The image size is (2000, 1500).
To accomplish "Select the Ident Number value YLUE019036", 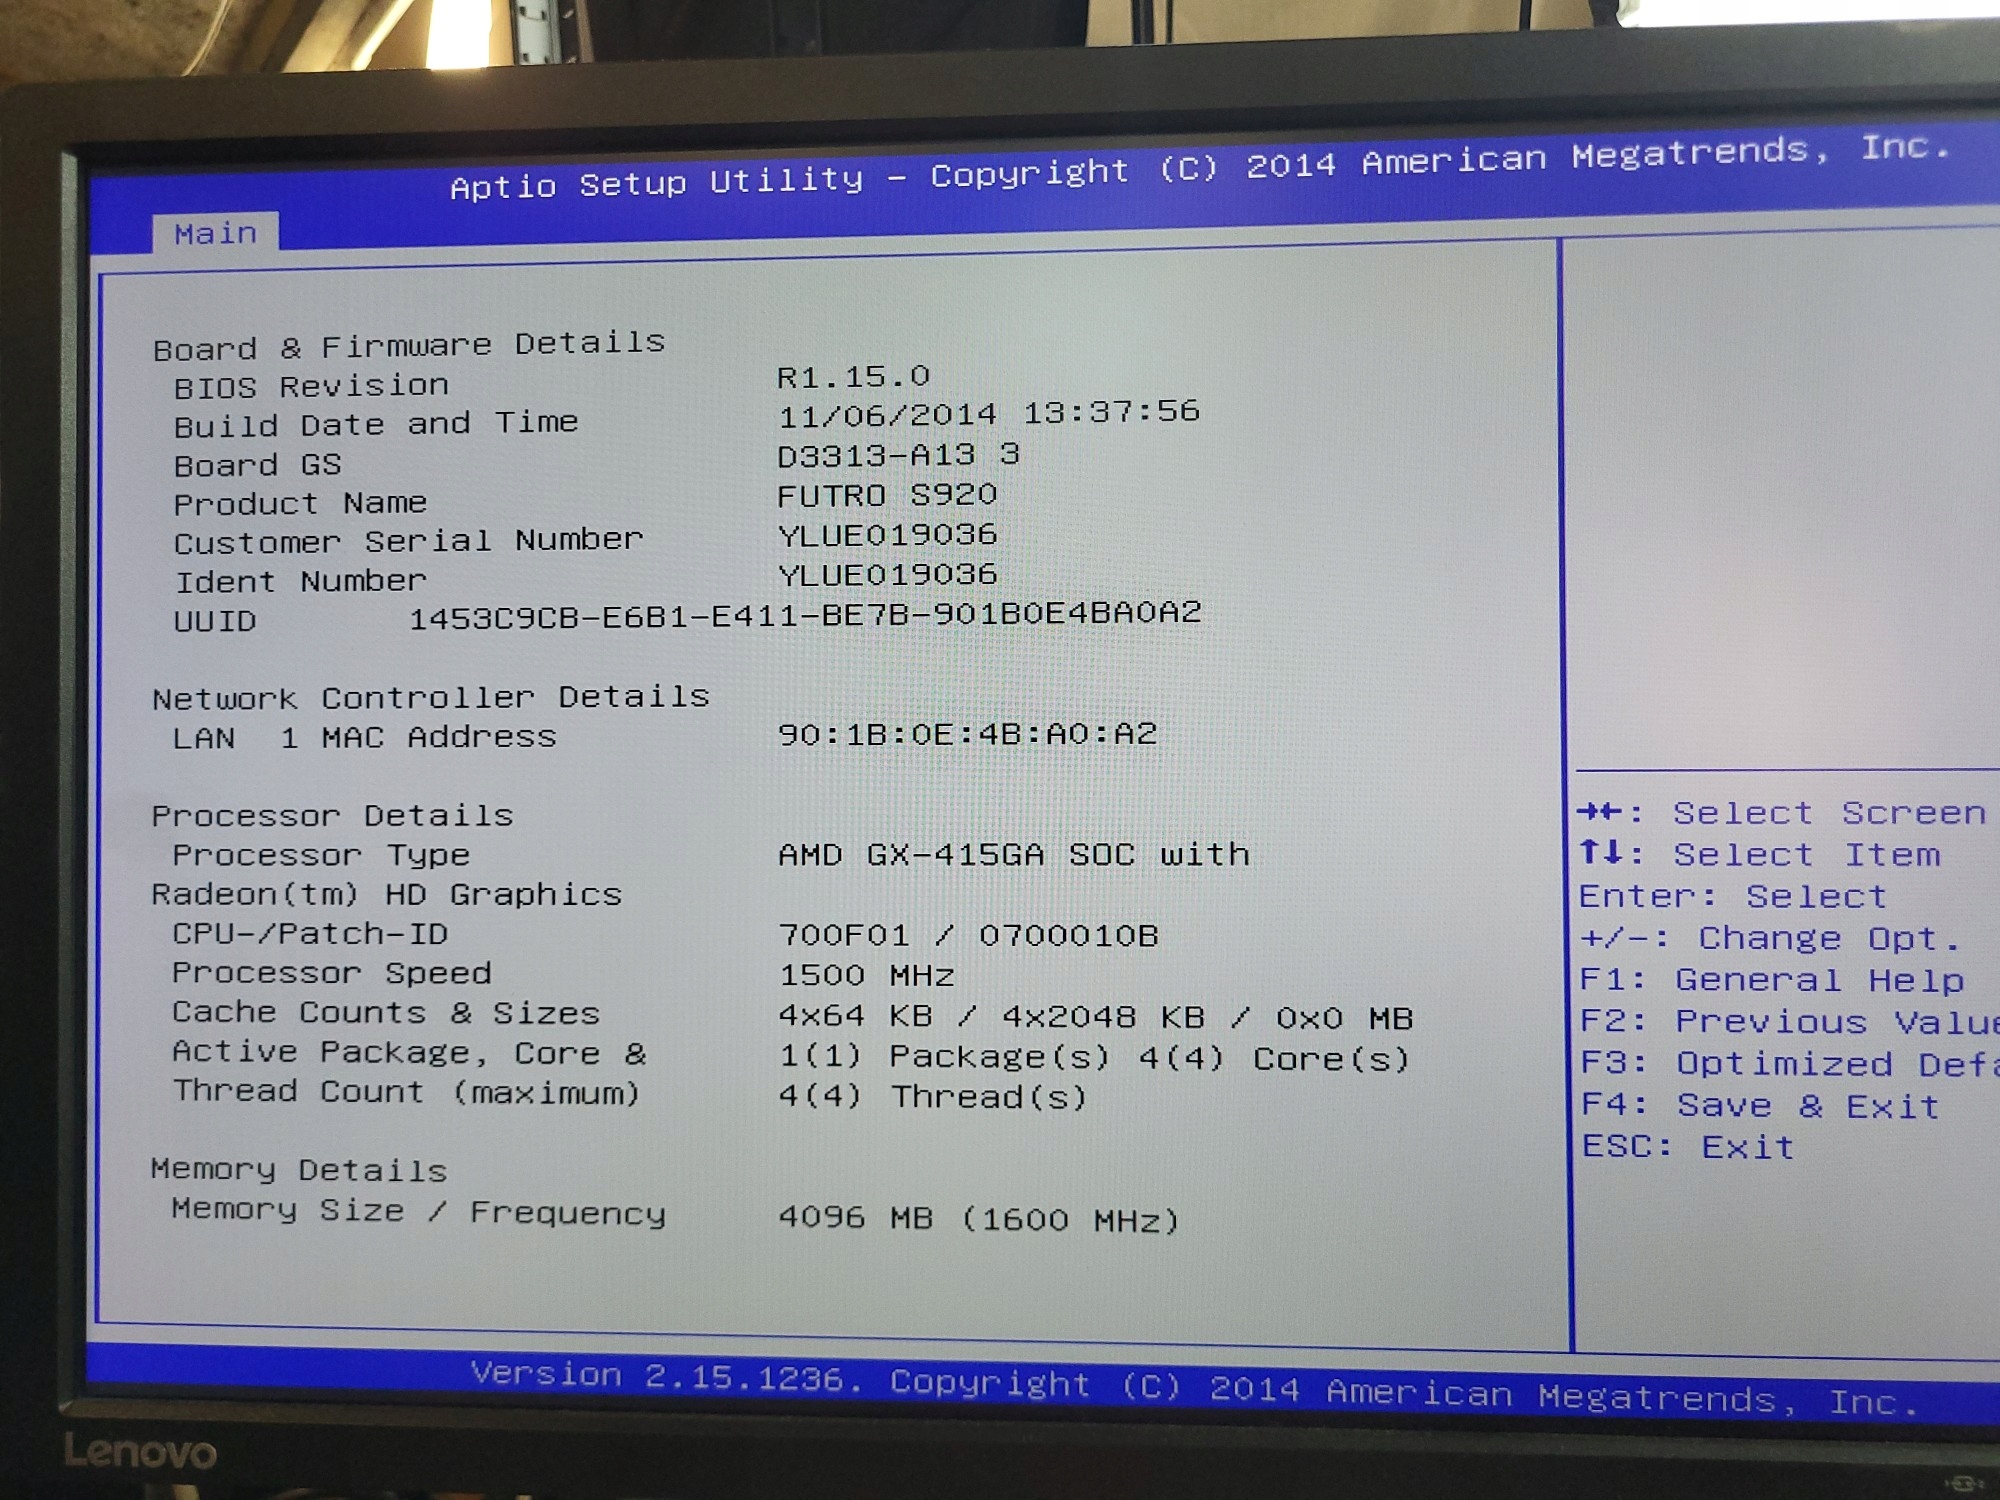I will pyautogui.click(x=887, y=574).
